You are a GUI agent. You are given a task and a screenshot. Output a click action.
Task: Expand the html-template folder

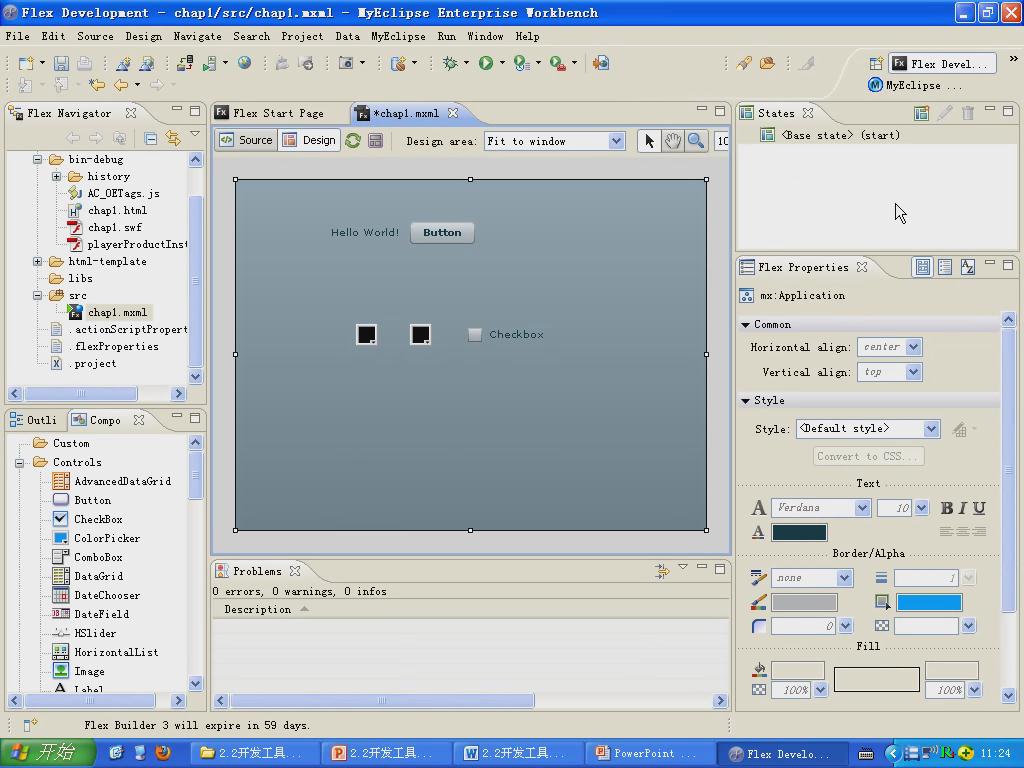pyautogui.click(x=37, y=261)
